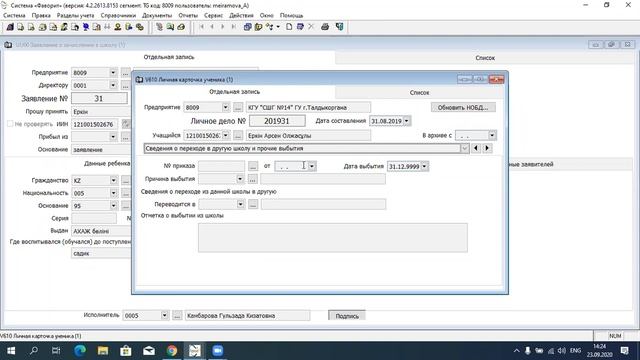Click the ellipsis button next to Исполнитель
The height and width of the screenshot is (360, 640).
pos(177,315)
